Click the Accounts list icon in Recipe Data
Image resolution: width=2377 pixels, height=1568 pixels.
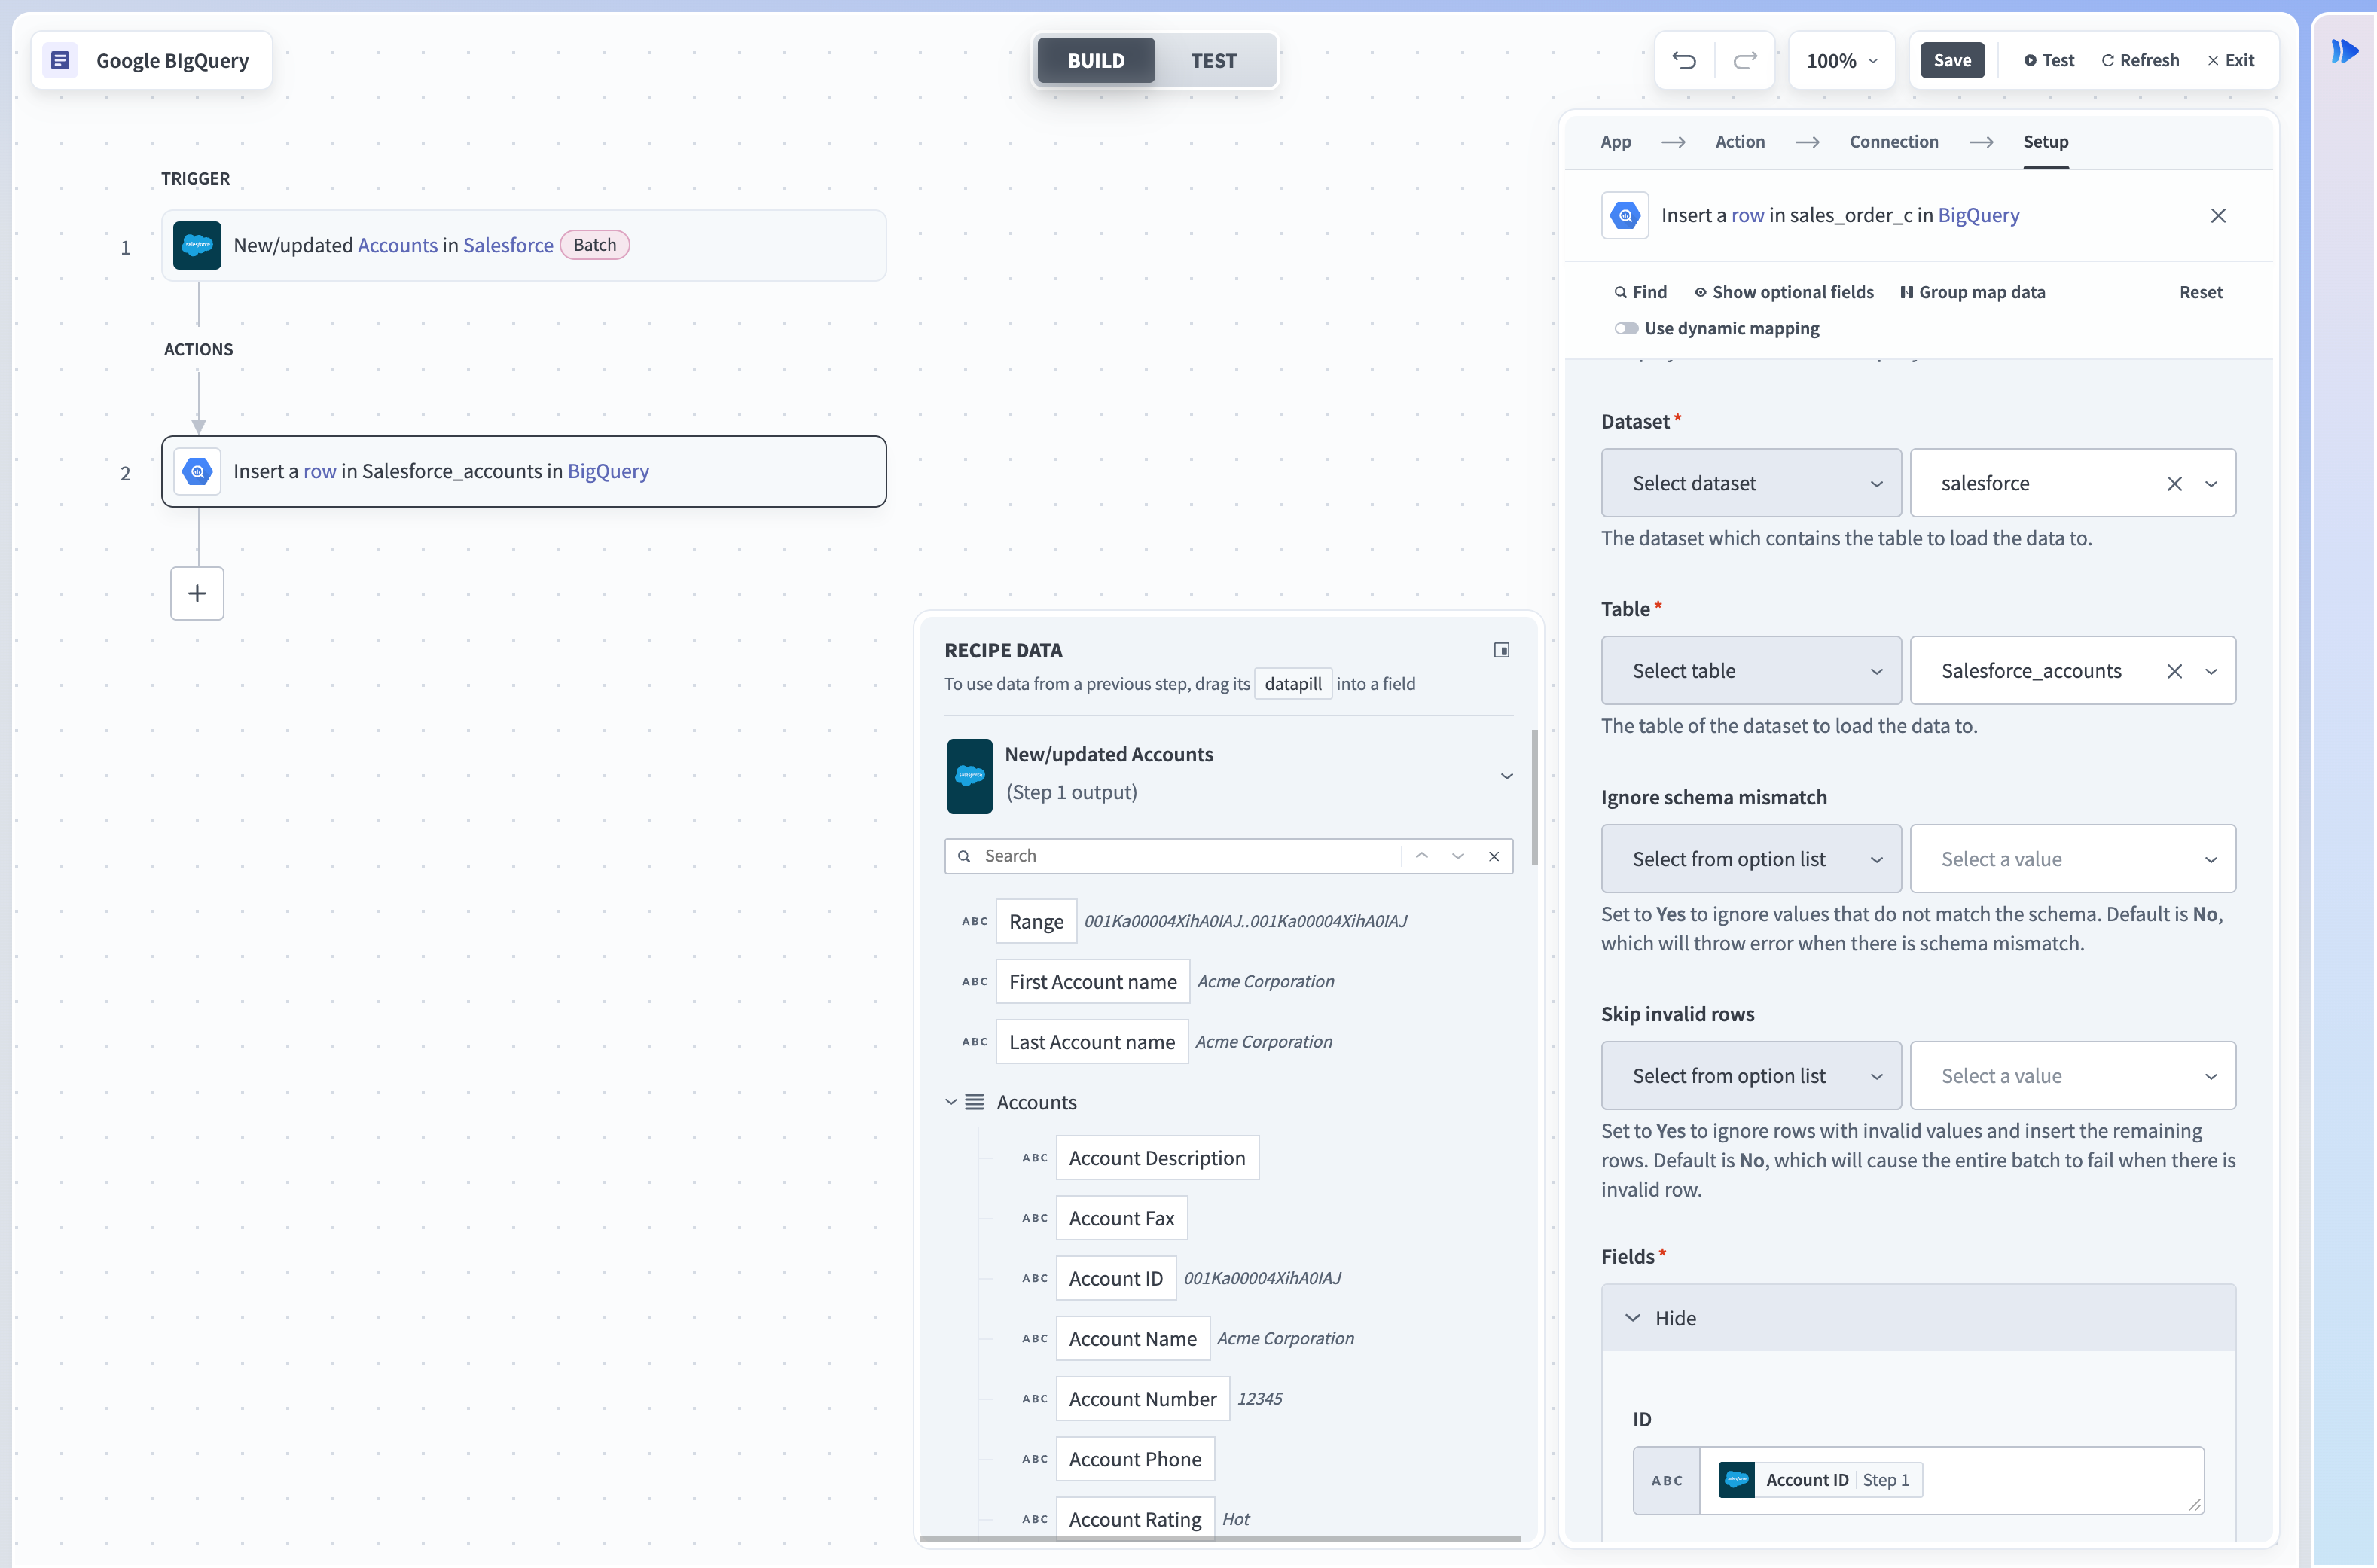point(974,1102)
